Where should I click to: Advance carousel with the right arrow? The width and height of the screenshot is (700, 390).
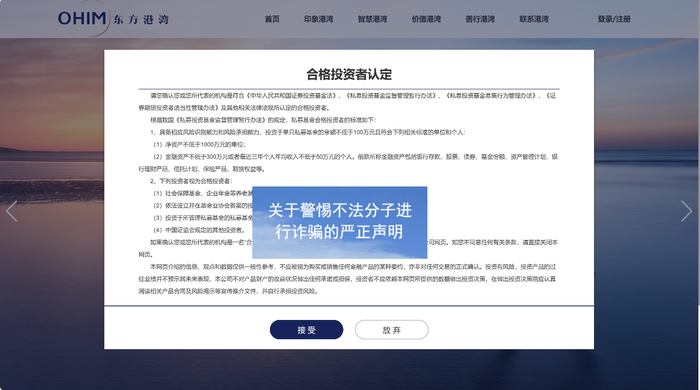tap(686, 211)
